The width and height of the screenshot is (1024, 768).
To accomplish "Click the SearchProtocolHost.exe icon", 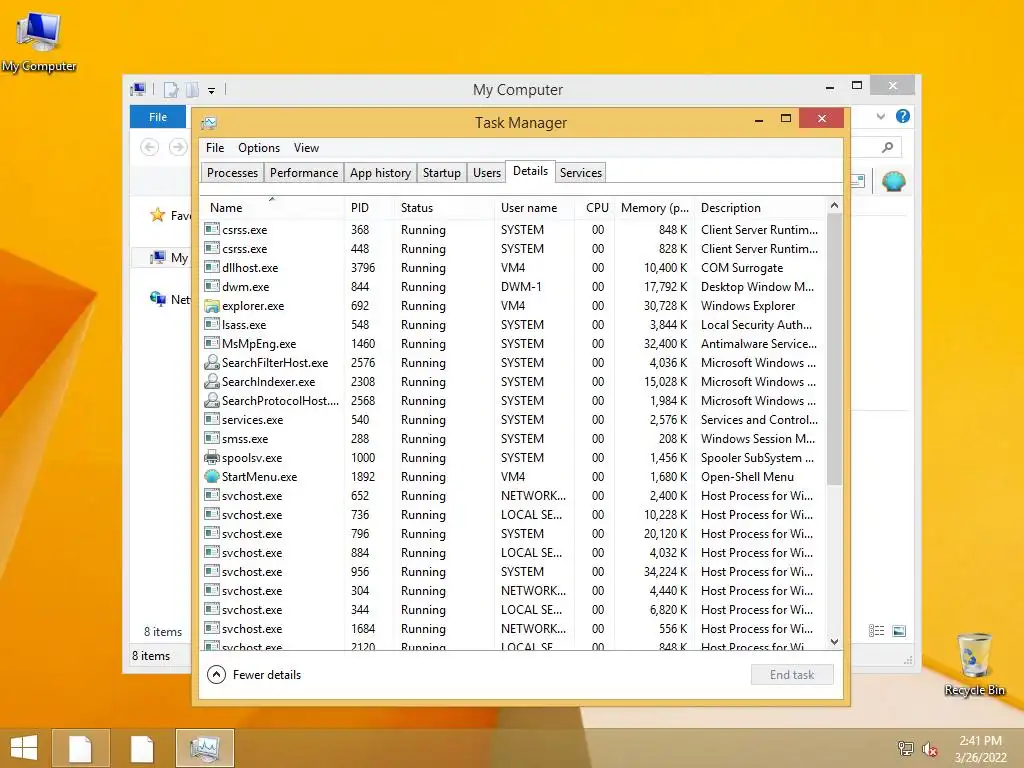I will [212, 400].
